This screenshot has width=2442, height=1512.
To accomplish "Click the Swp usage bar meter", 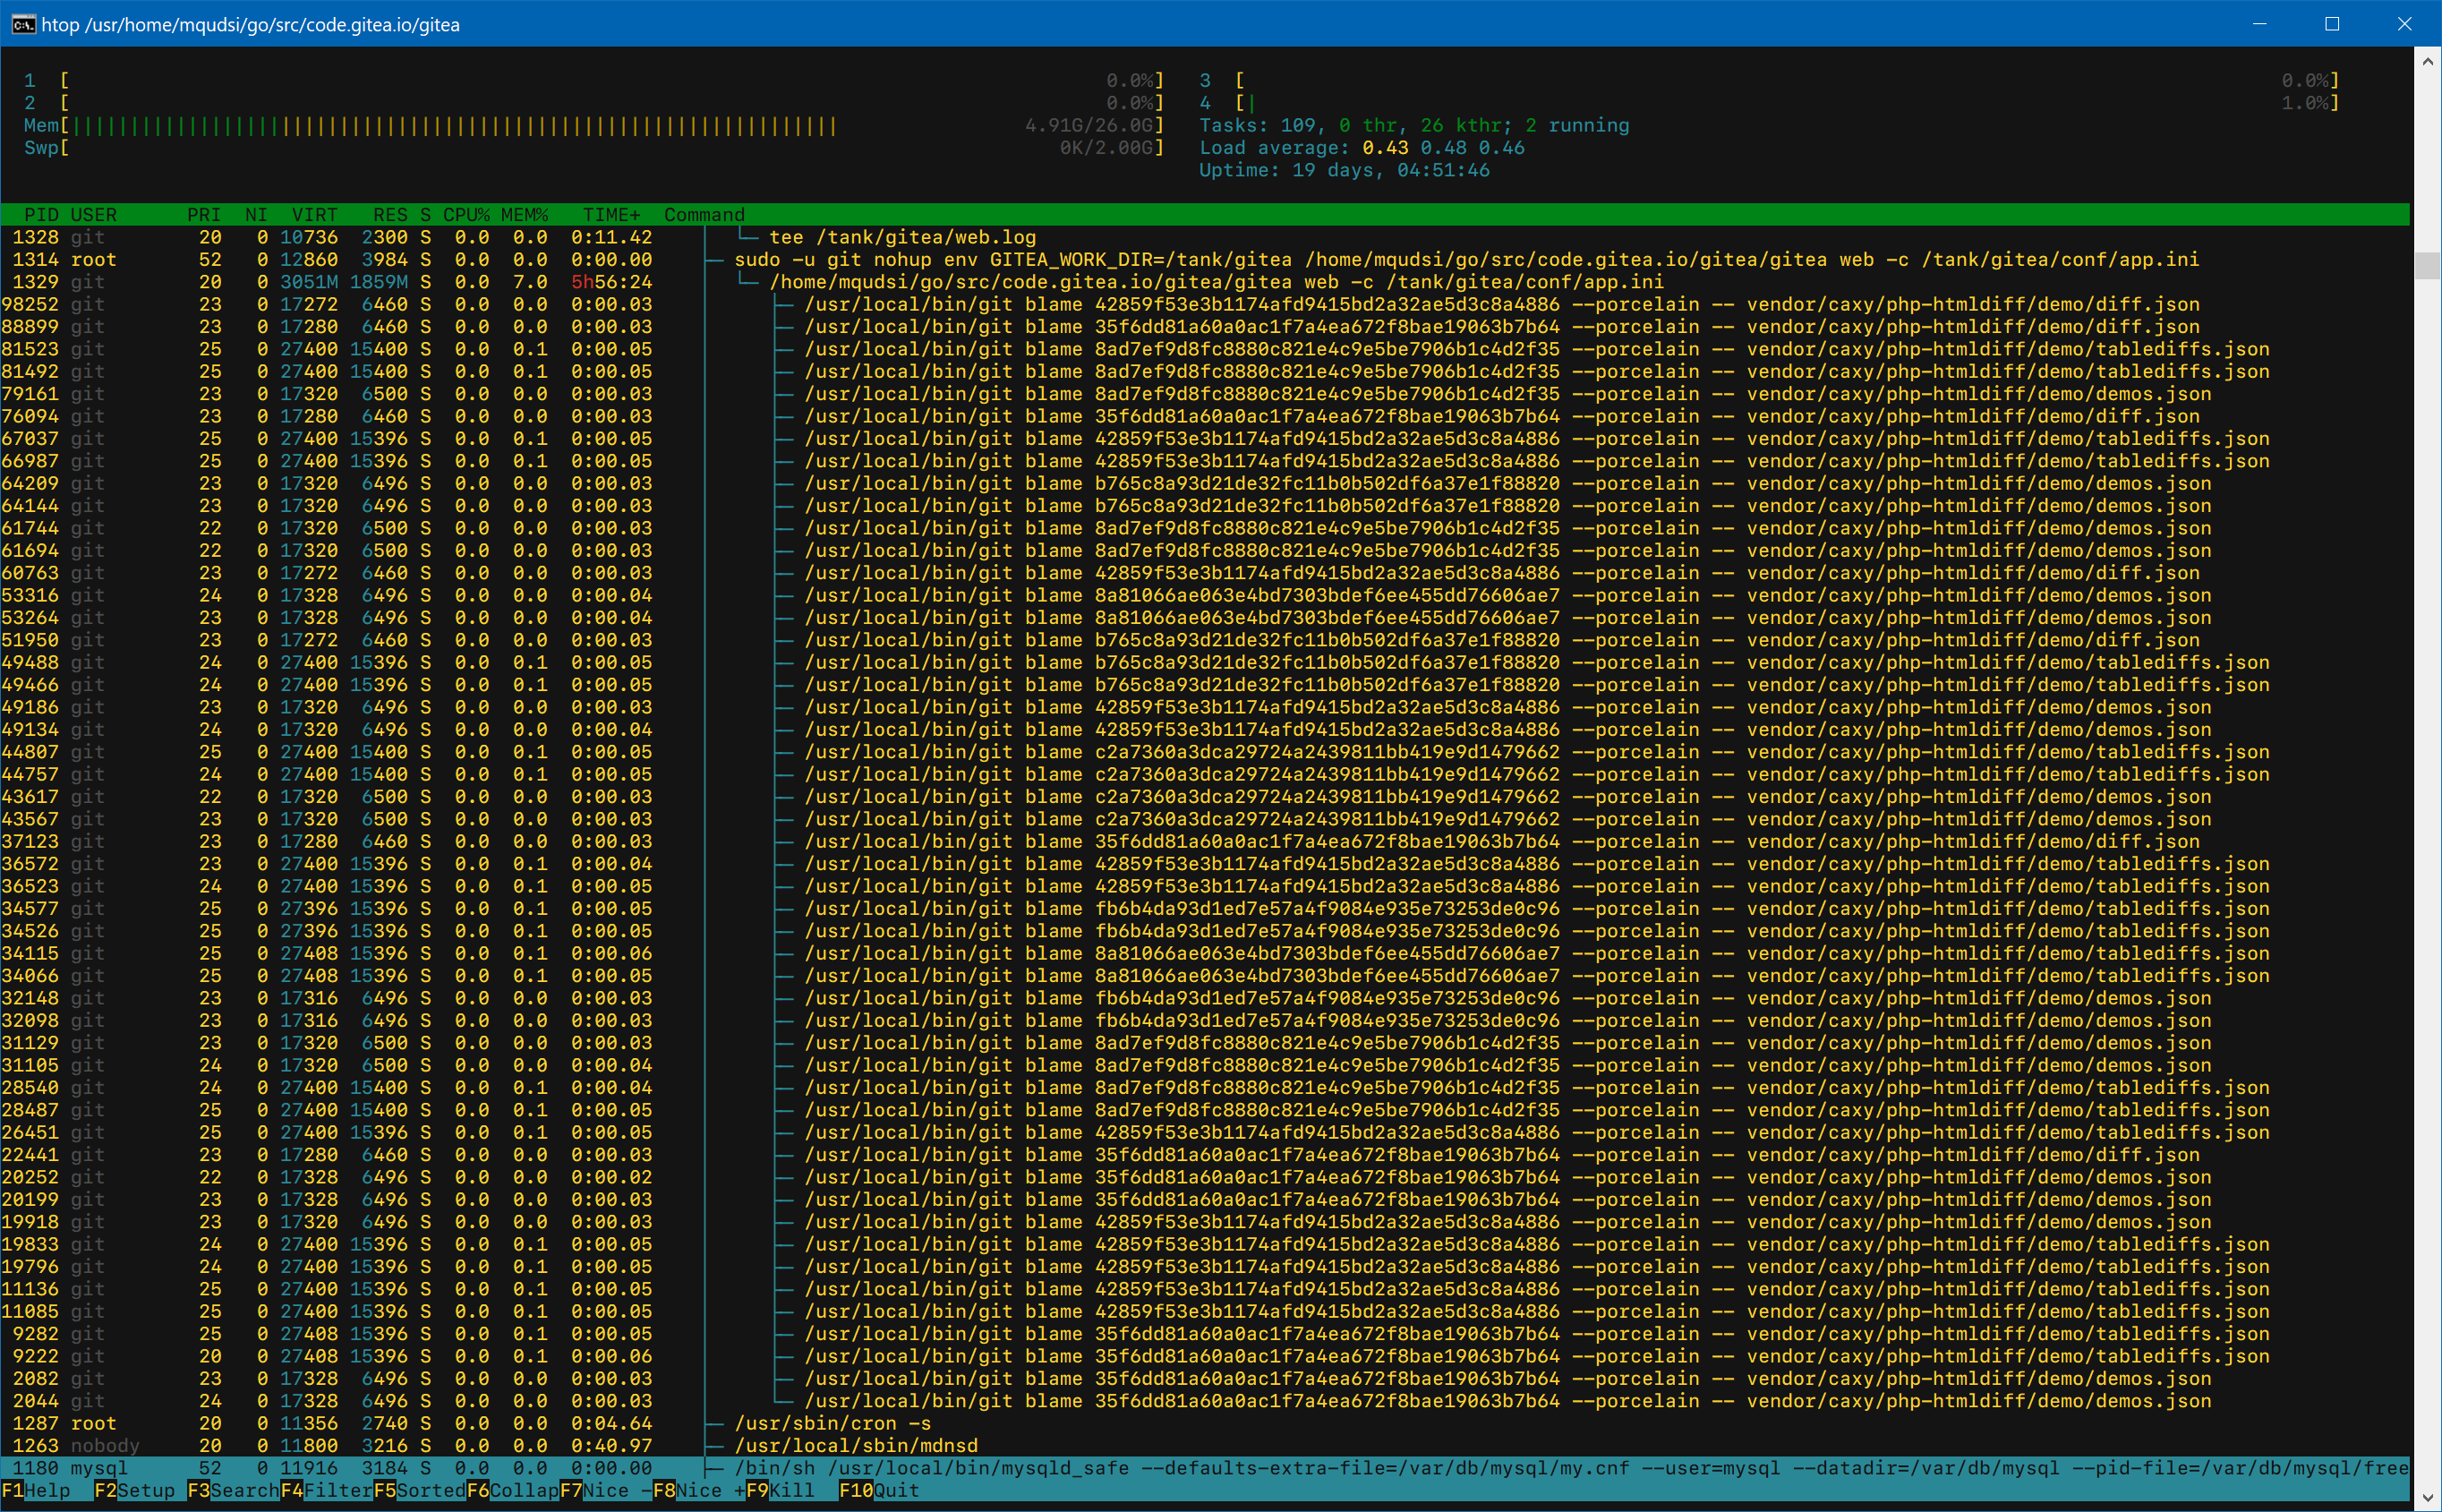I will 594,148.
